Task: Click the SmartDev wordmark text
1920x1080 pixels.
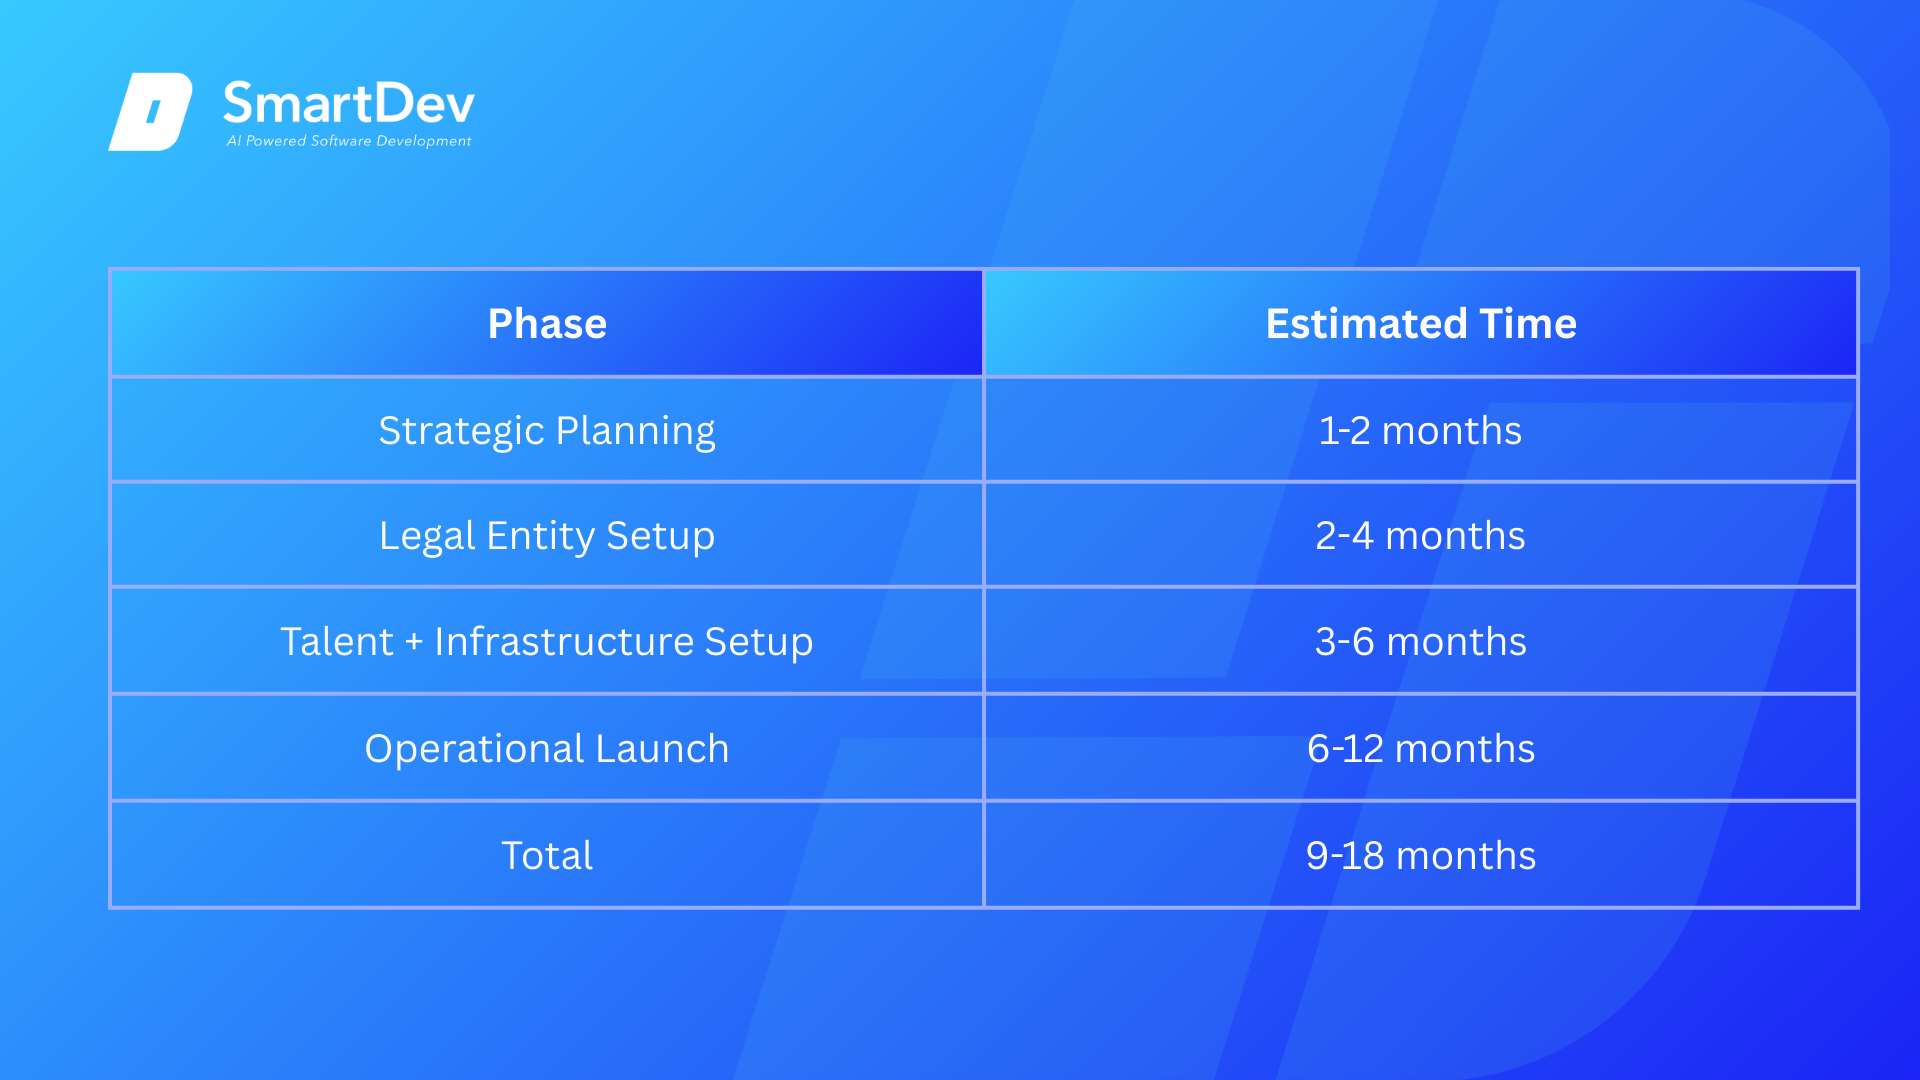Action: (348, 103)
